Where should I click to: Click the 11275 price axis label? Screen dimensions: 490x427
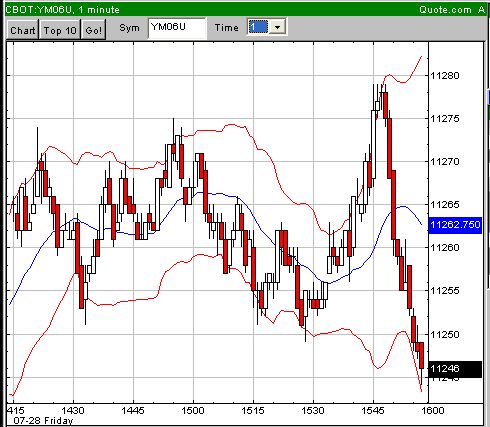point(445,119)
